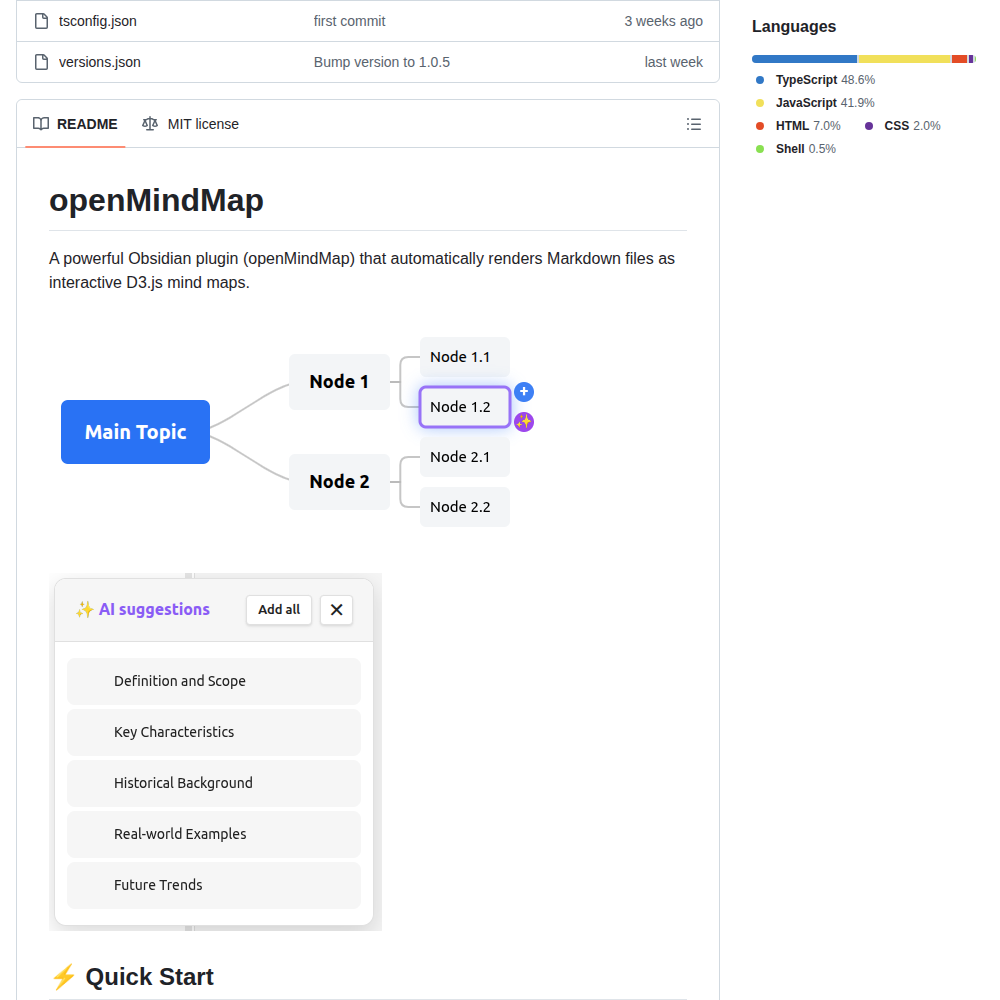1000x1000 pixels.
Task: Click the blue plus icon next to Node 1.2
Action: point(524,392)
